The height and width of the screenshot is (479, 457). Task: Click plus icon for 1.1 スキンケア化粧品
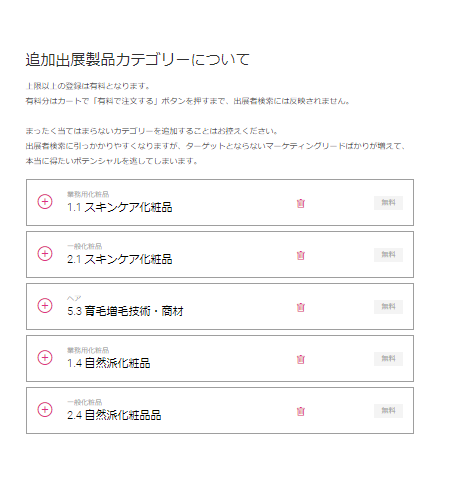45,202
